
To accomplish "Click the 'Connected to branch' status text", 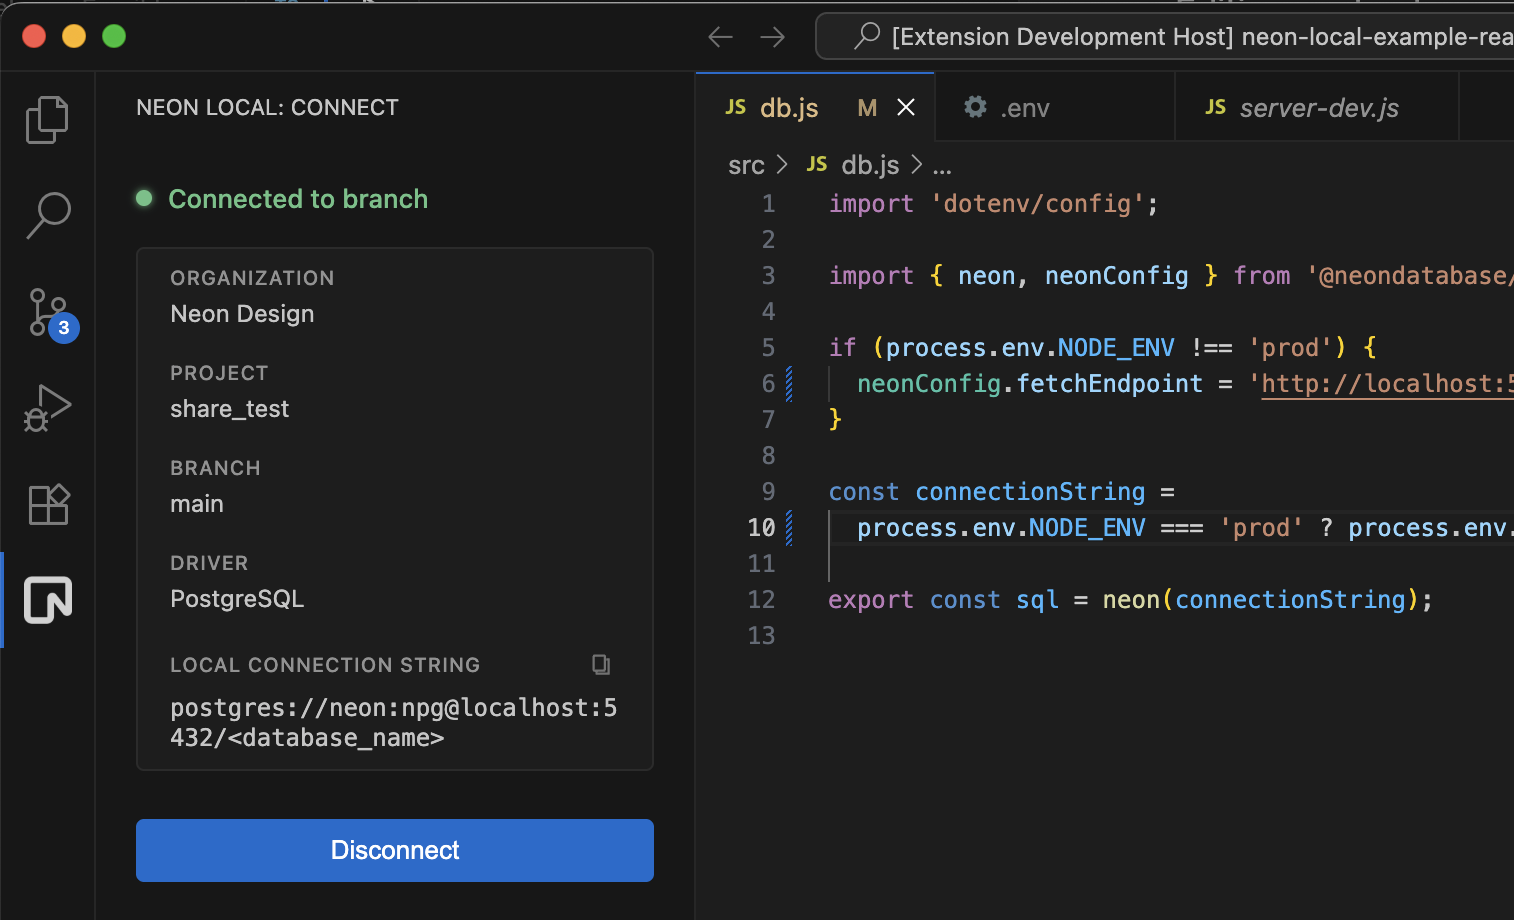I will (x=298, y=199).
